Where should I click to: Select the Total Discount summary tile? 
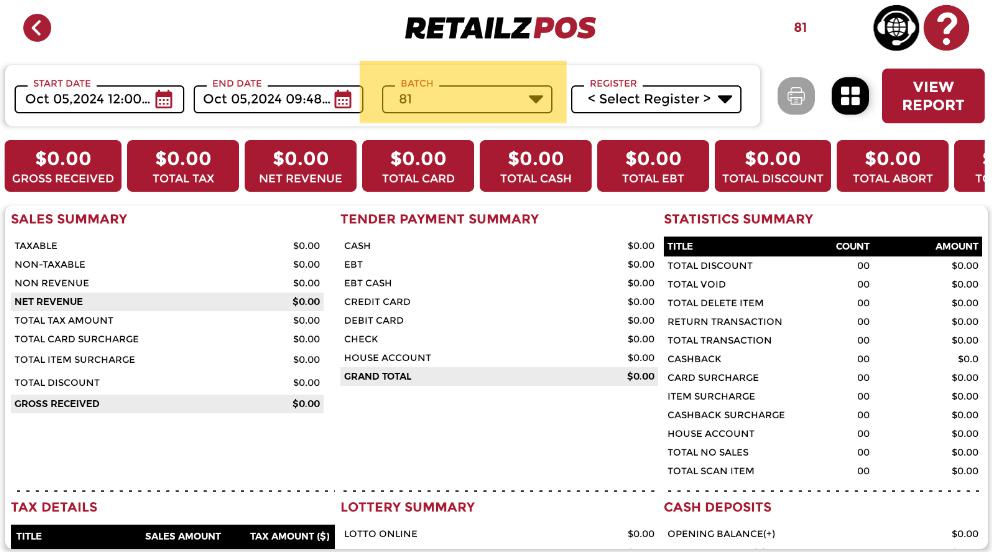click(x=772, y=166)
